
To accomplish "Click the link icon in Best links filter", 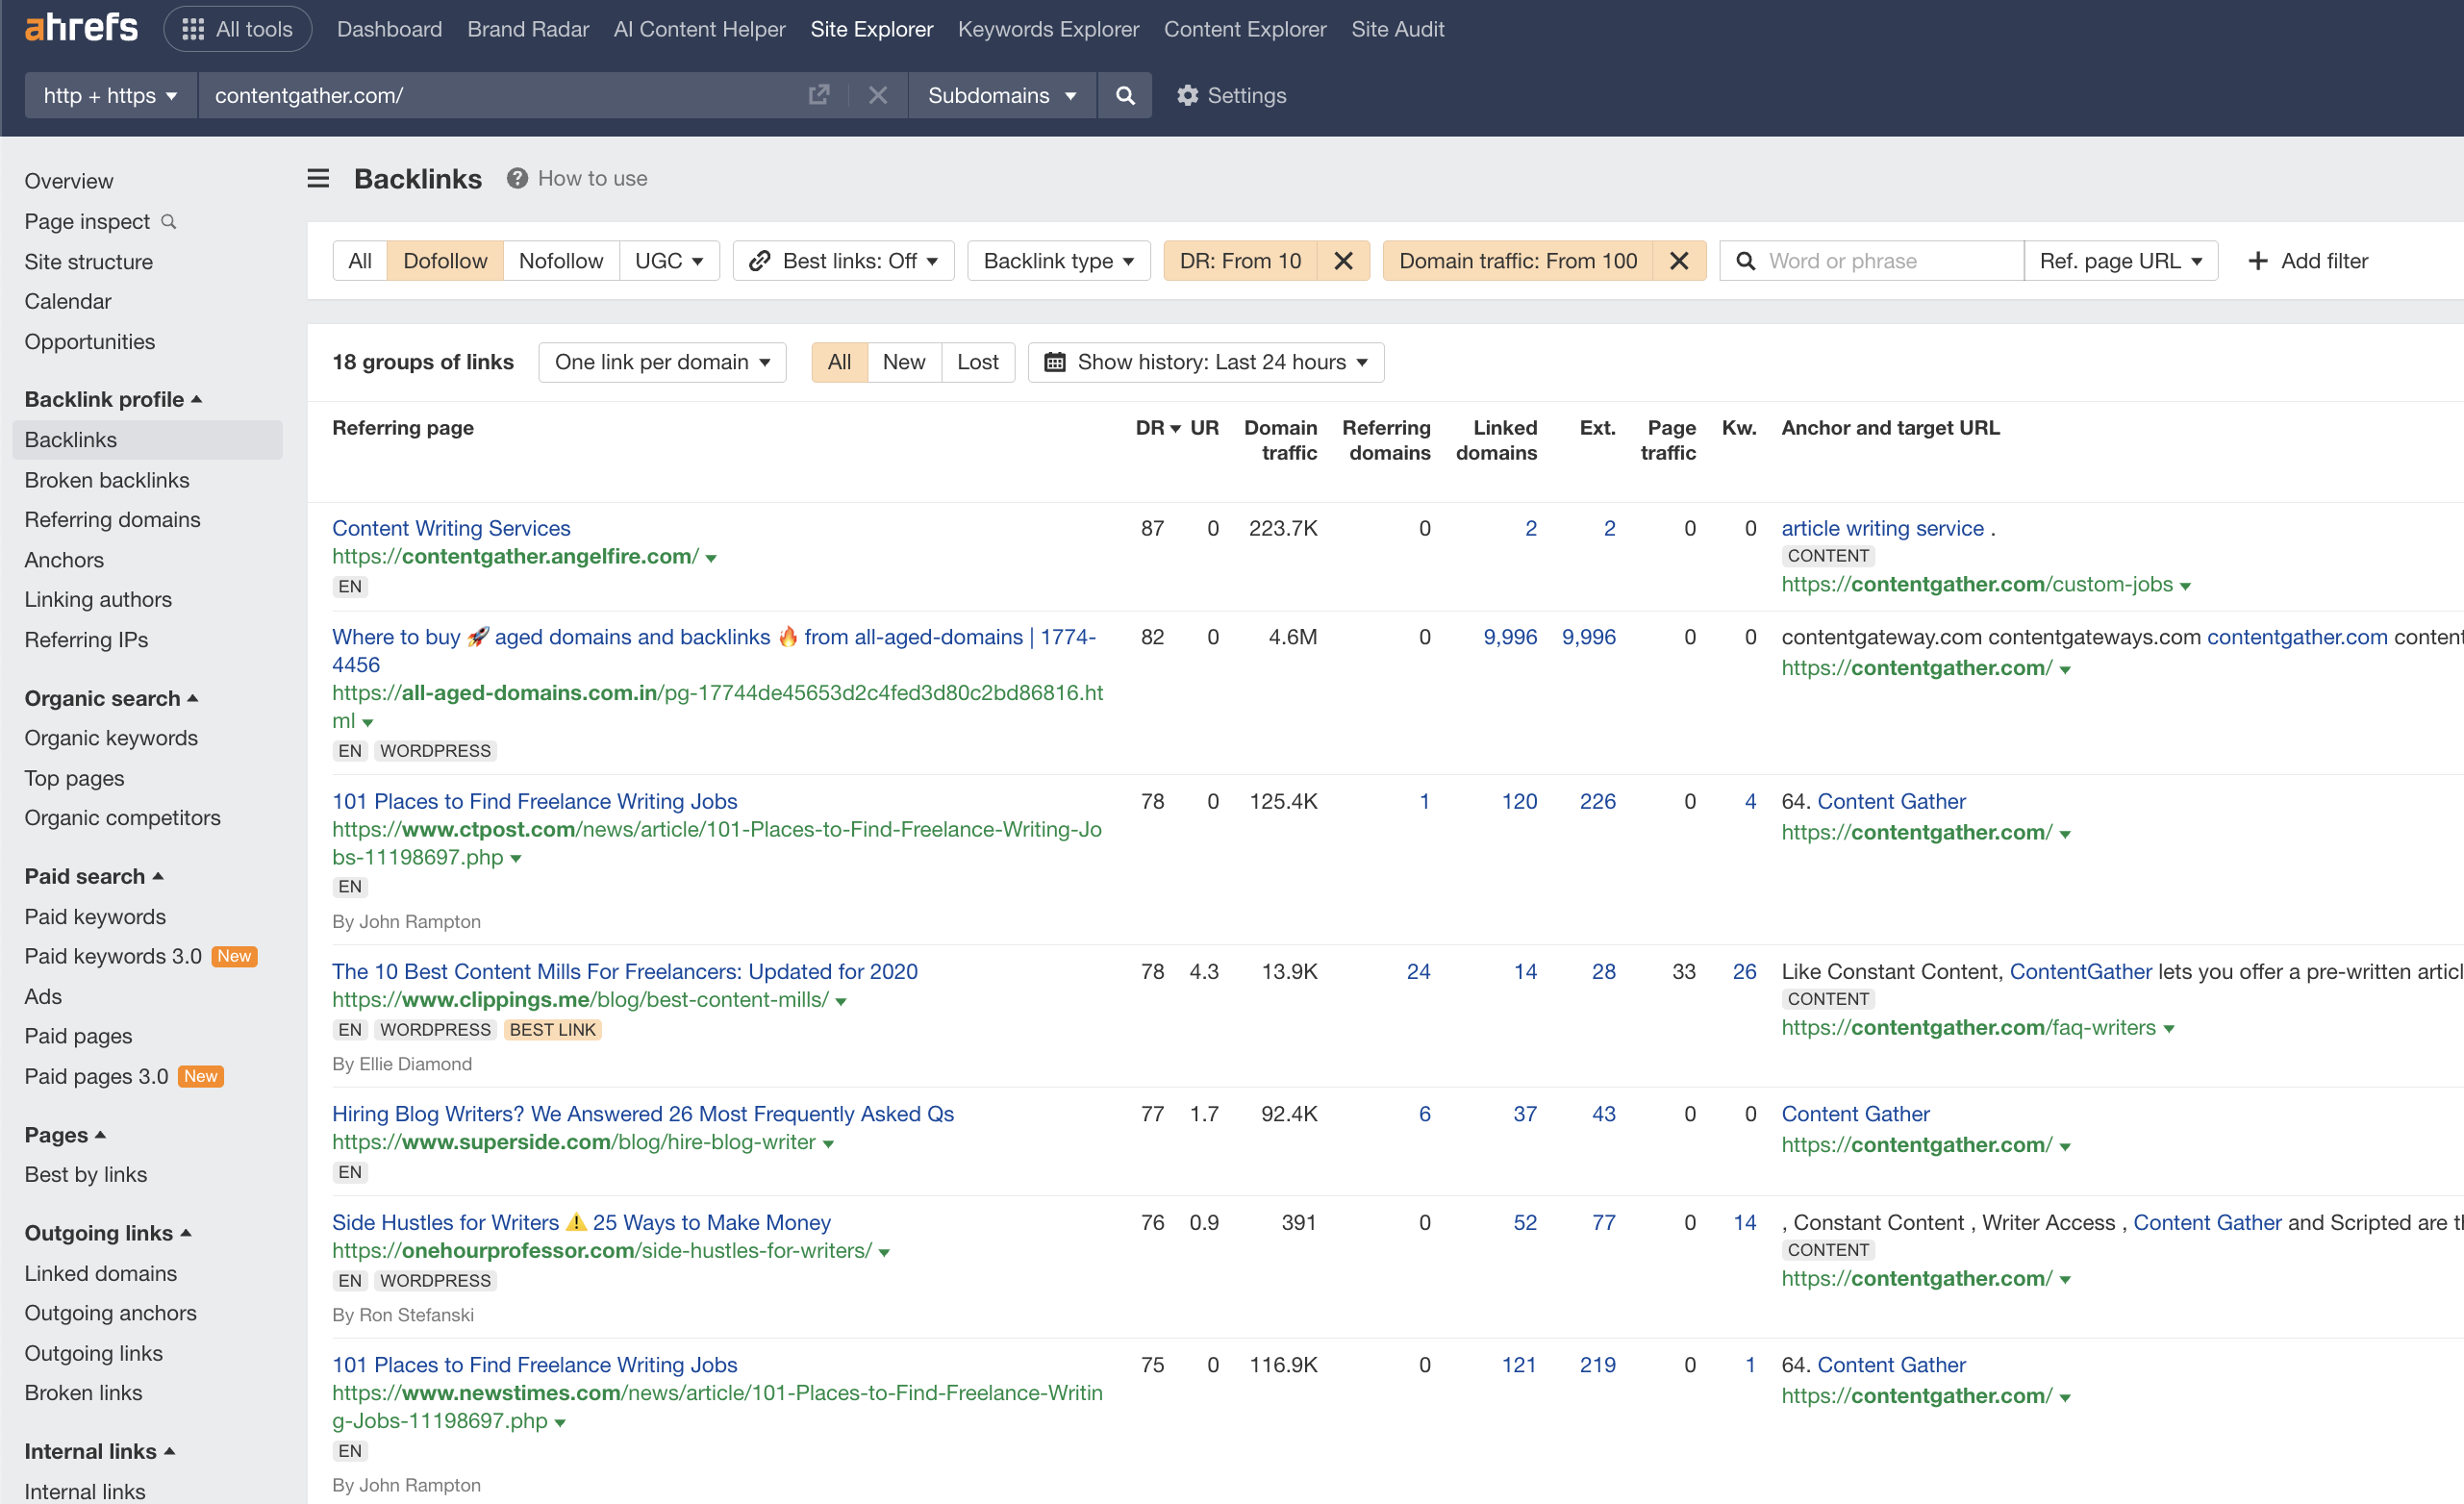I will 759,261.
